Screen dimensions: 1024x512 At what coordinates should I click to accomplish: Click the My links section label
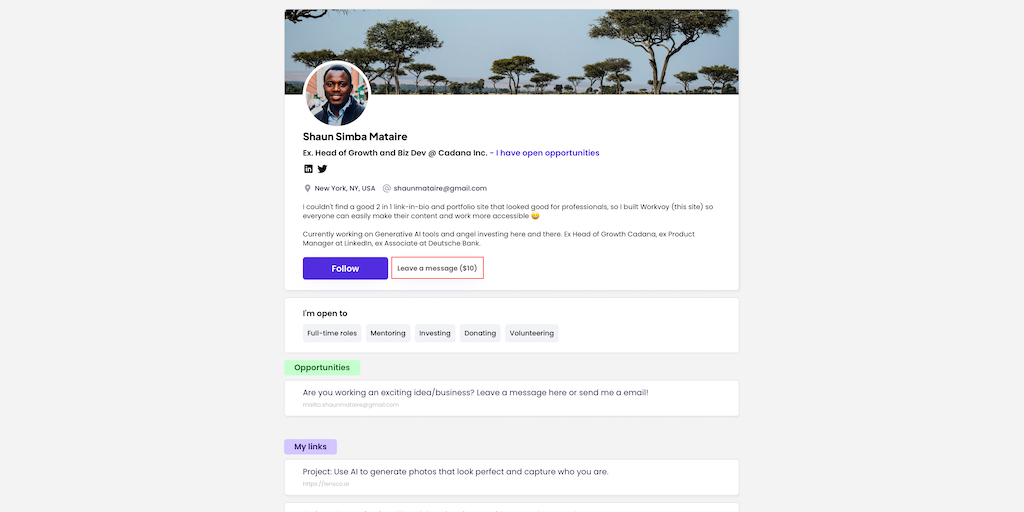tap(311, 447)
